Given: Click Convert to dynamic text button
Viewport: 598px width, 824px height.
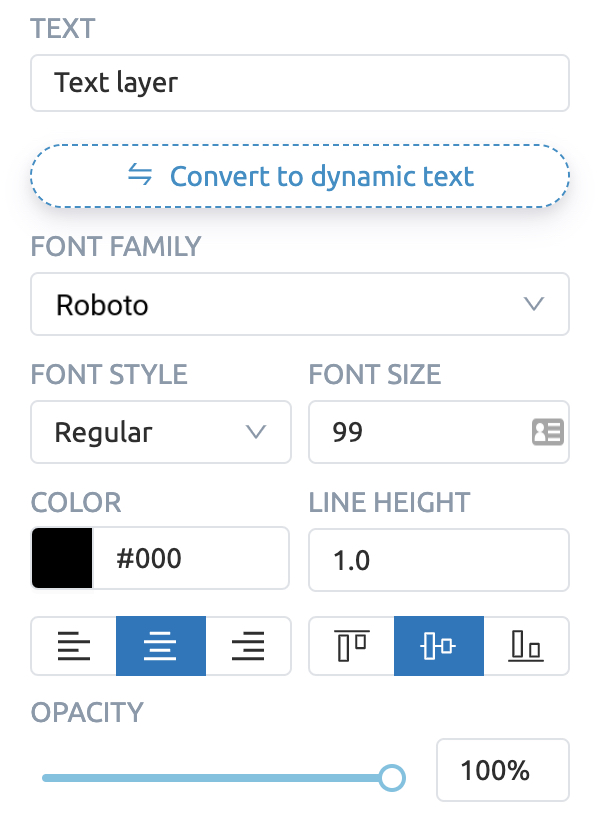Looking at the screenshot, I should pos(300,176).
